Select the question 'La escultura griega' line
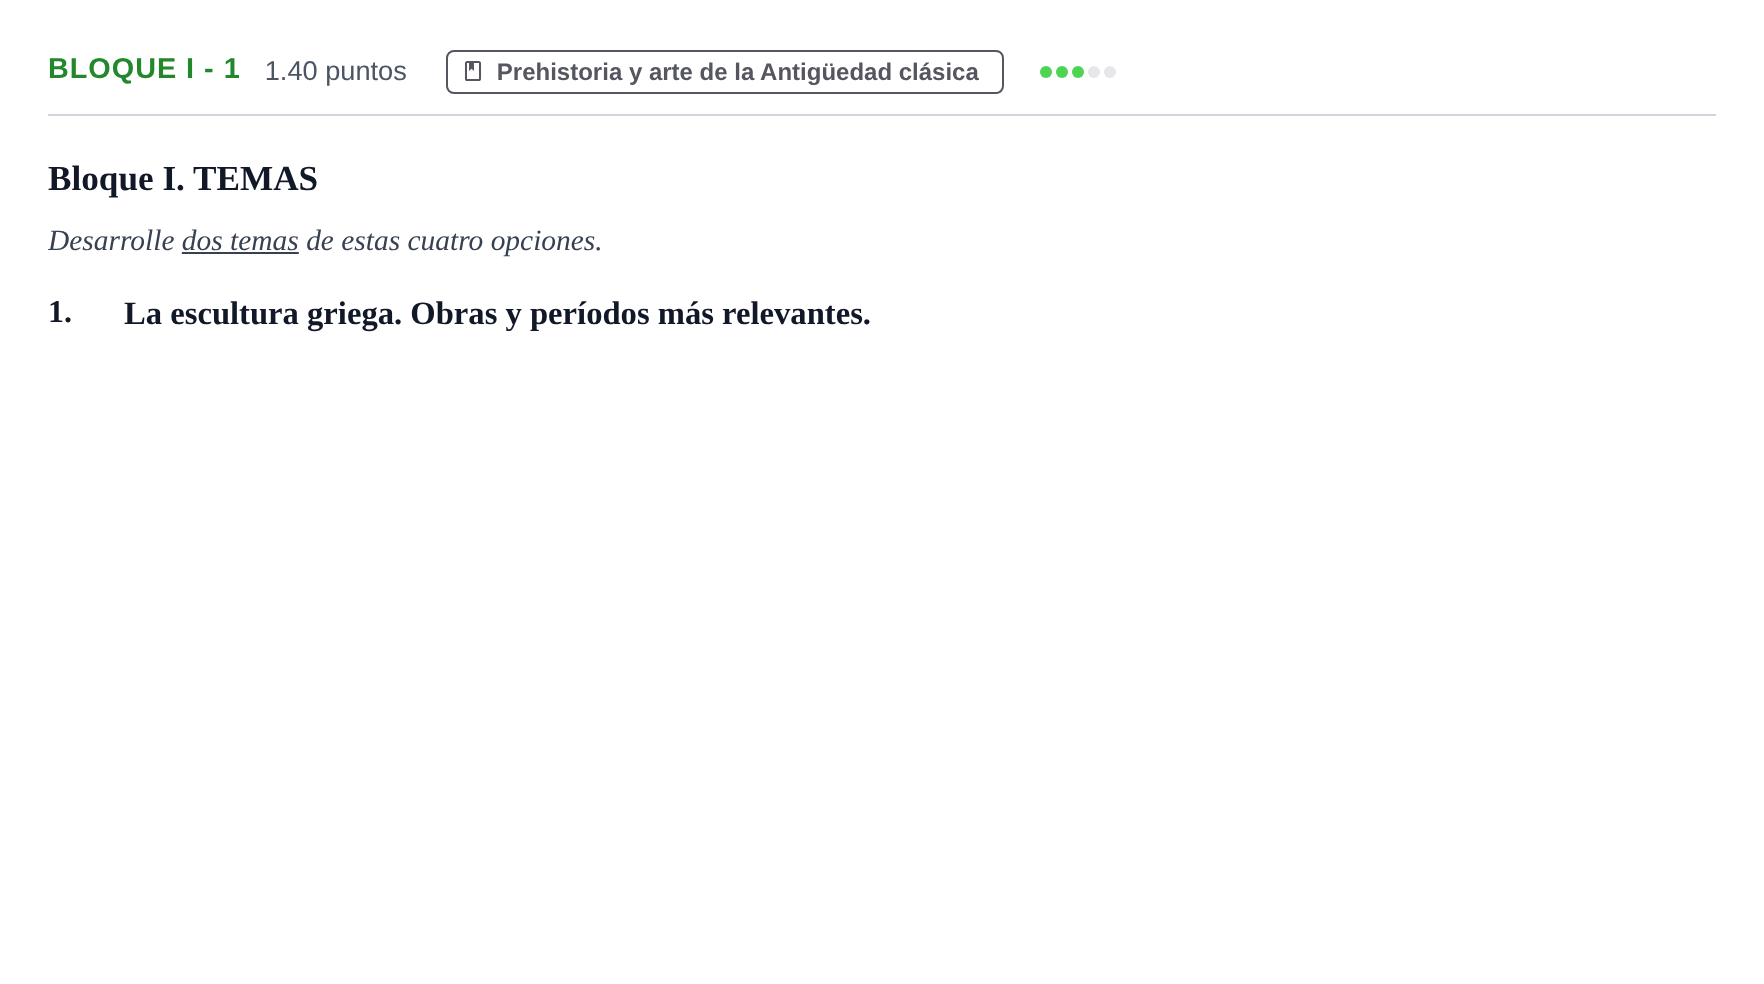1764x984 pixels. (x=497, y=314)
